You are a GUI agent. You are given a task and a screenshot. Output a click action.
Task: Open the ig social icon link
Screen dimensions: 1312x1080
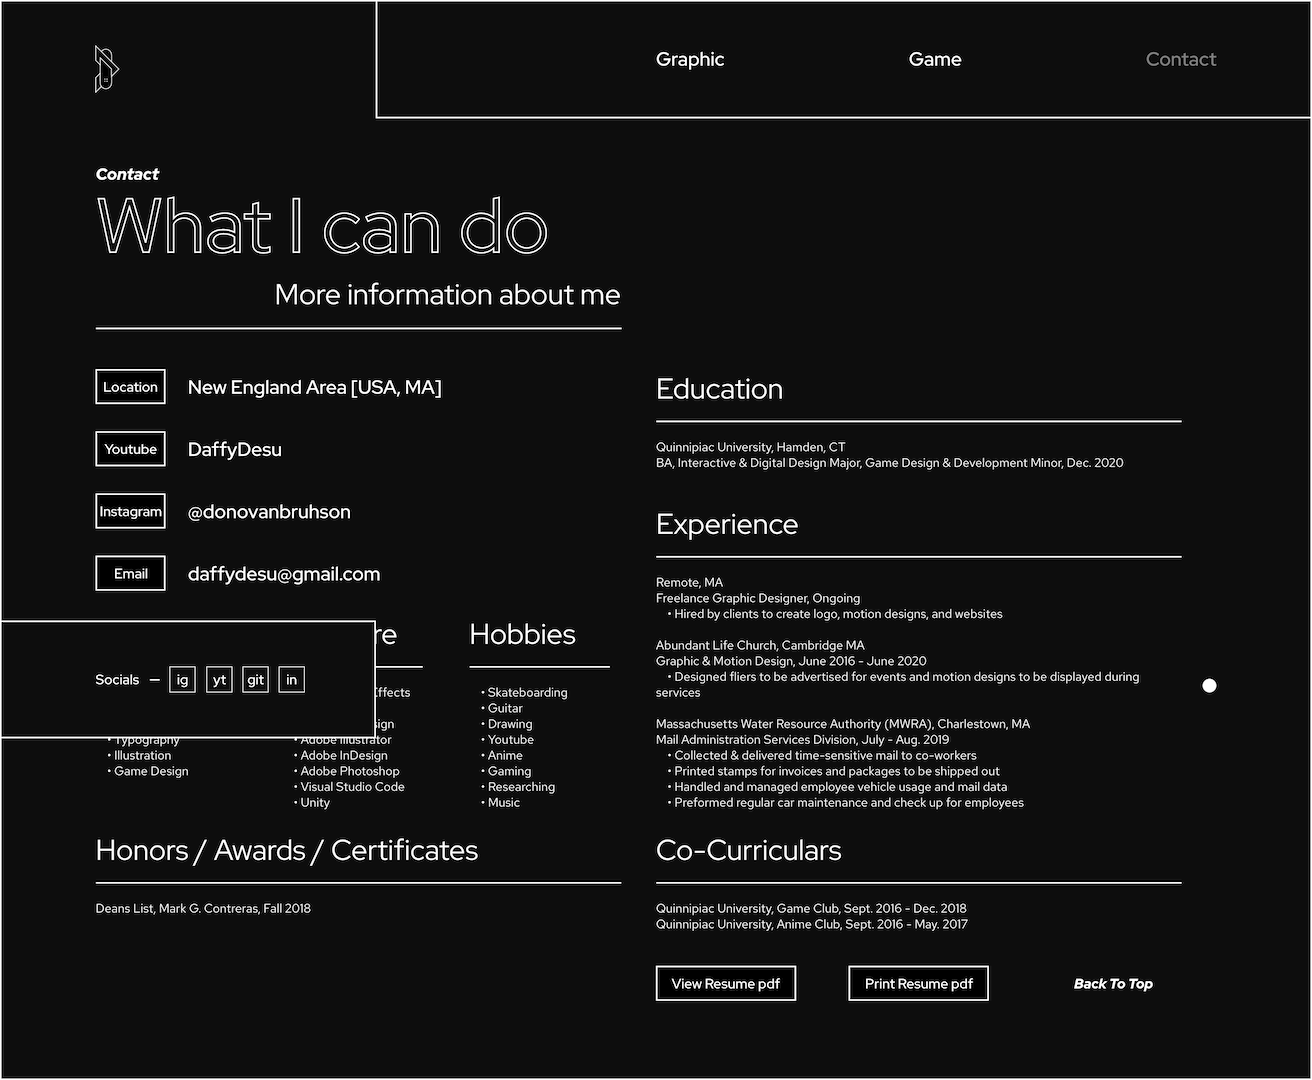(x=182, y=680)
